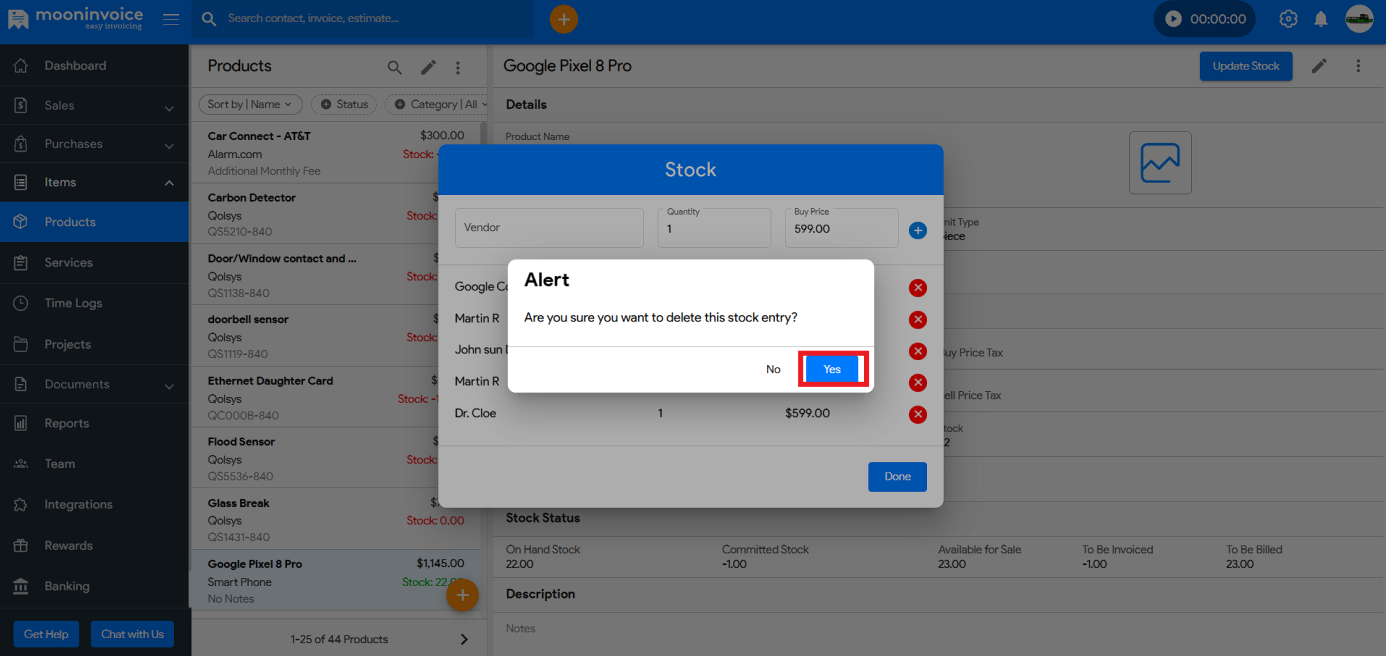The height and width of the screenshot is (656, 1386).
Task: Select the Glass Break product
Action: coord(336,520)
